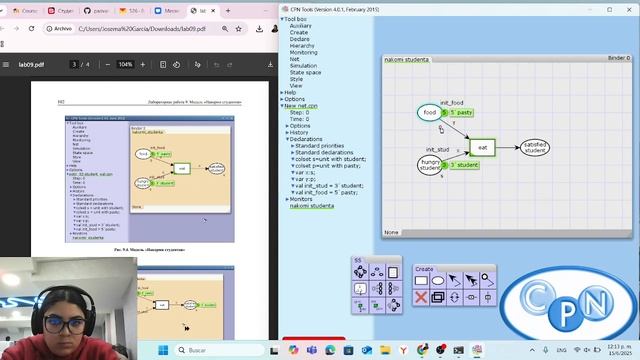Expand Standard declarations node
This screenshot has width=640, height=360.
pos(292,152)
